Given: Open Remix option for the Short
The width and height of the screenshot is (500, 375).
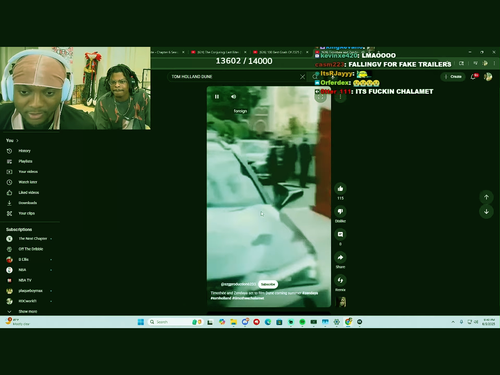Looking at the screenshot, I should 340,280.
